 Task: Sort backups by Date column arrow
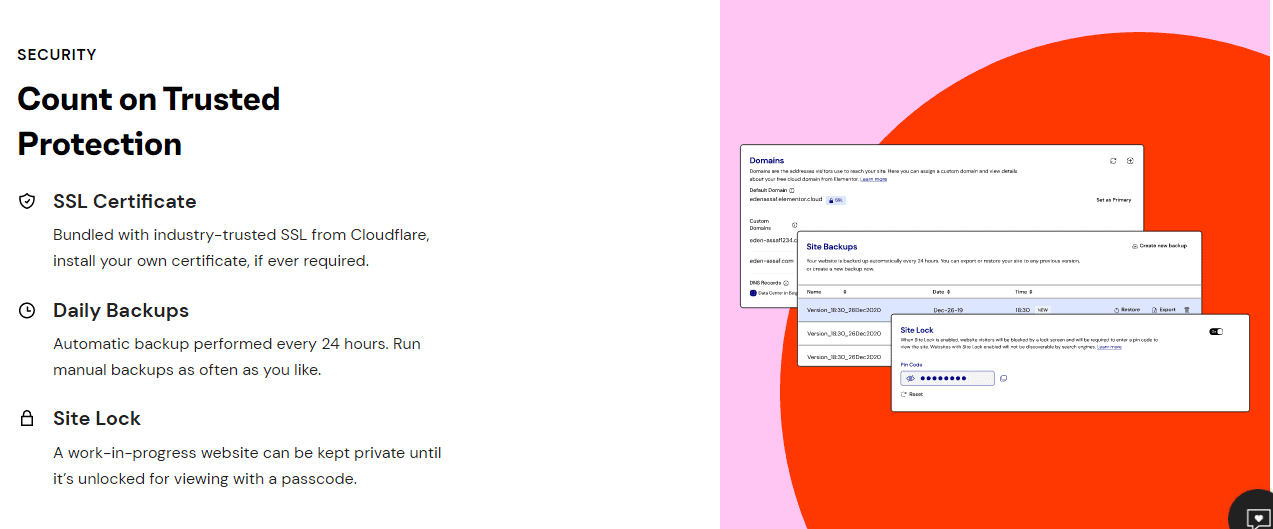tap(948, 292)
